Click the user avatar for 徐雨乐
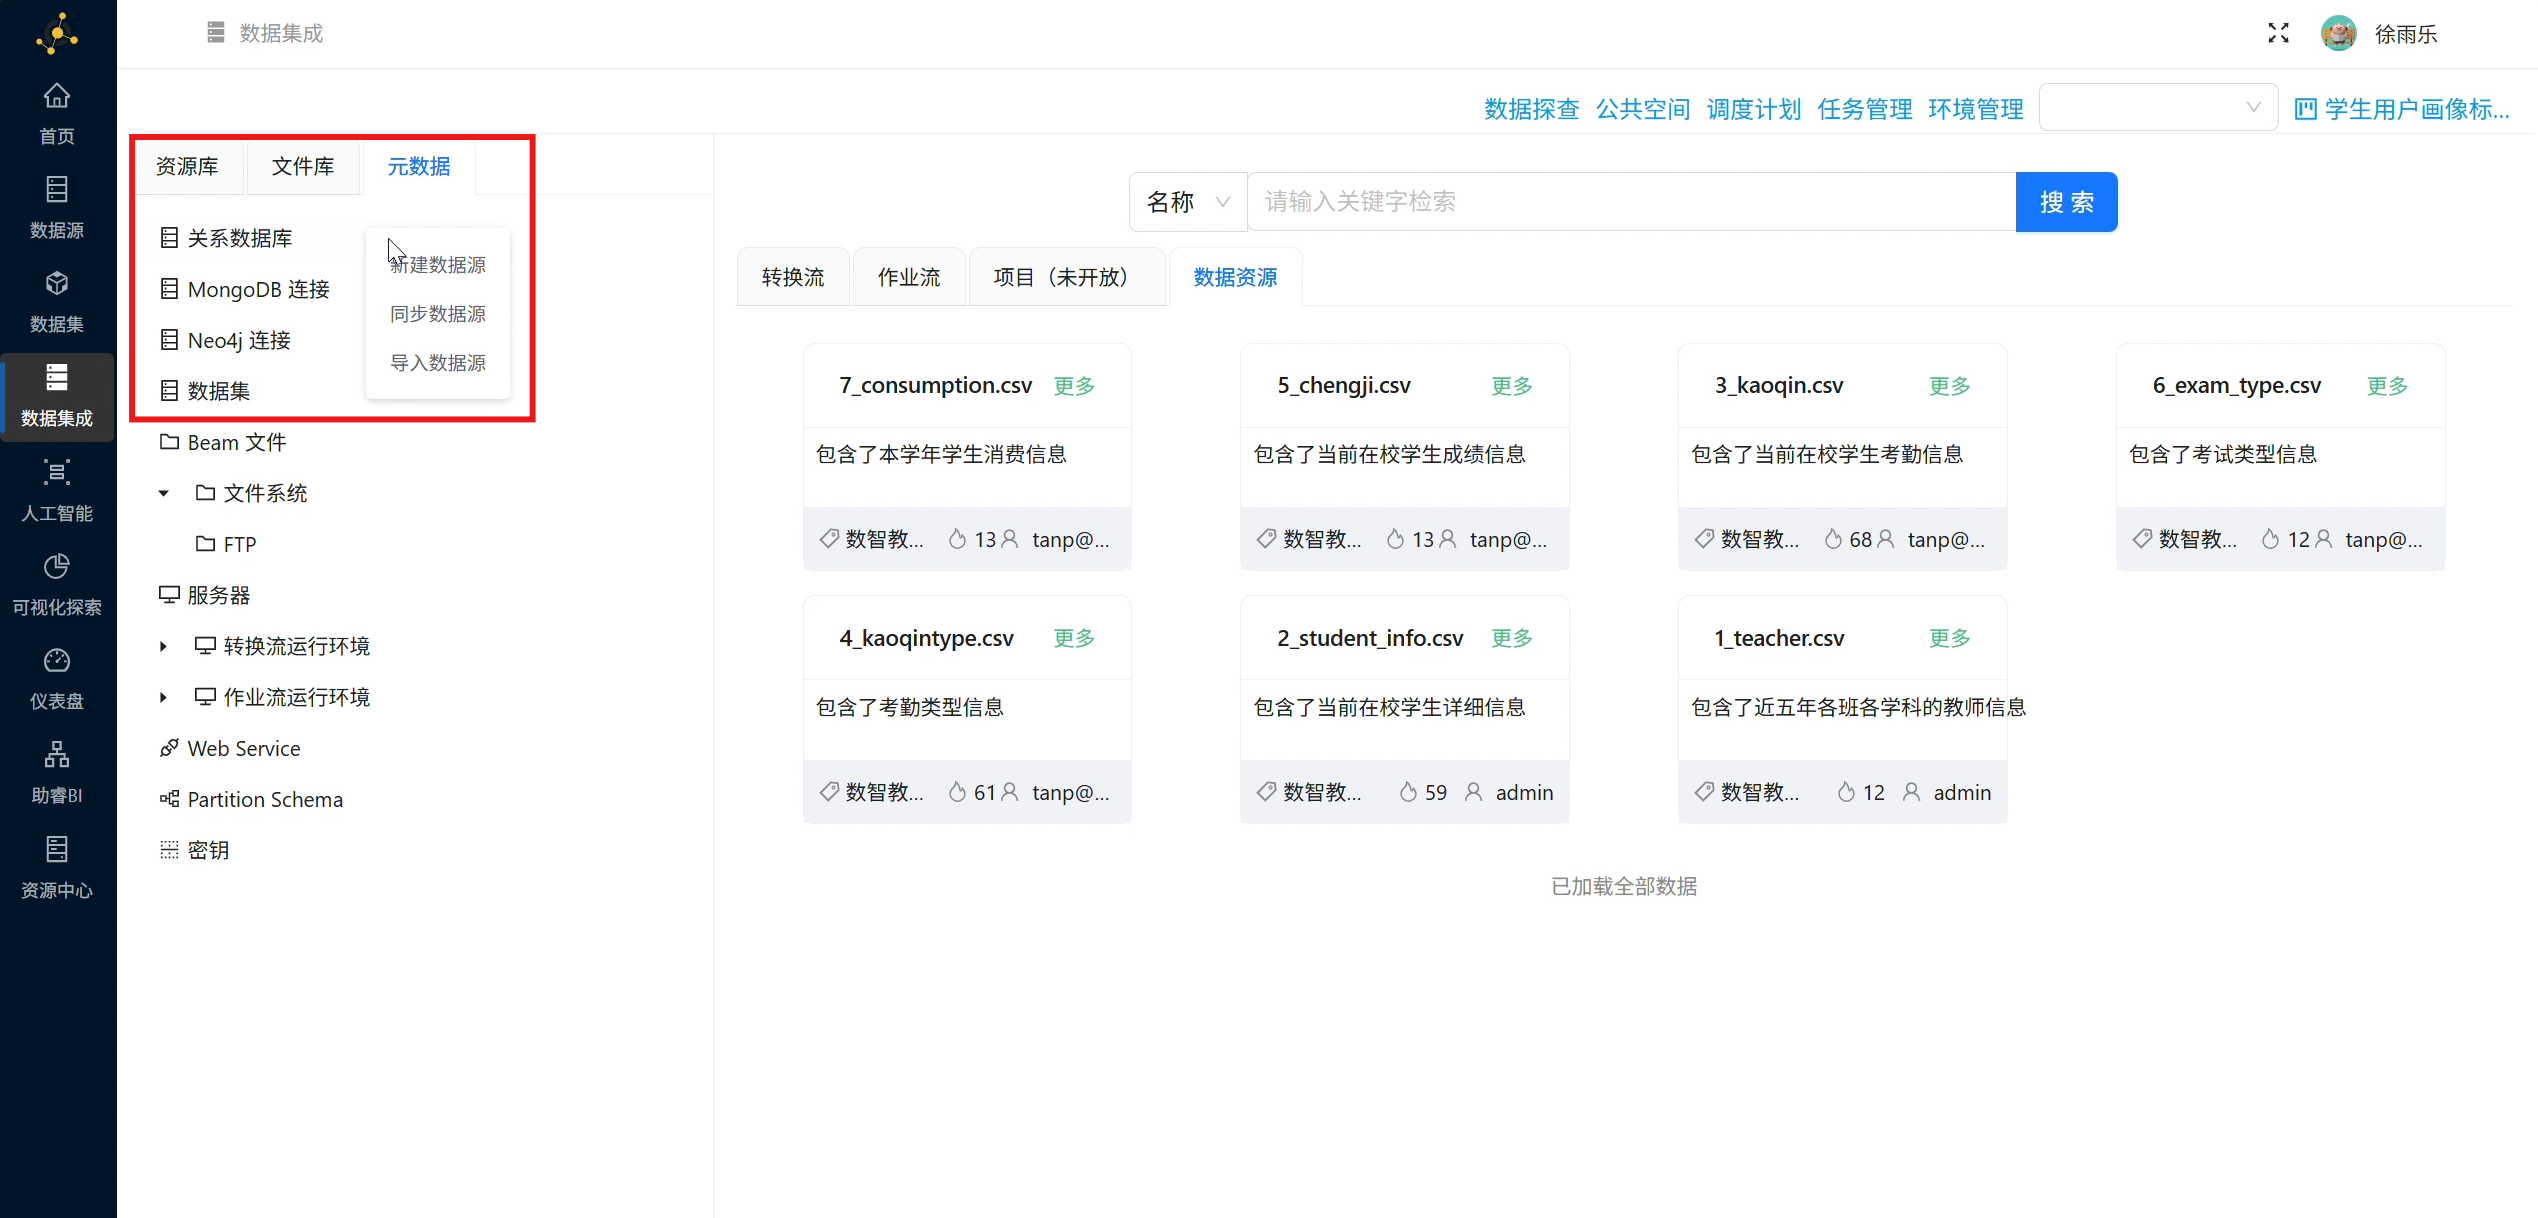The image size is (2538, 1218). coord(2338,33)
